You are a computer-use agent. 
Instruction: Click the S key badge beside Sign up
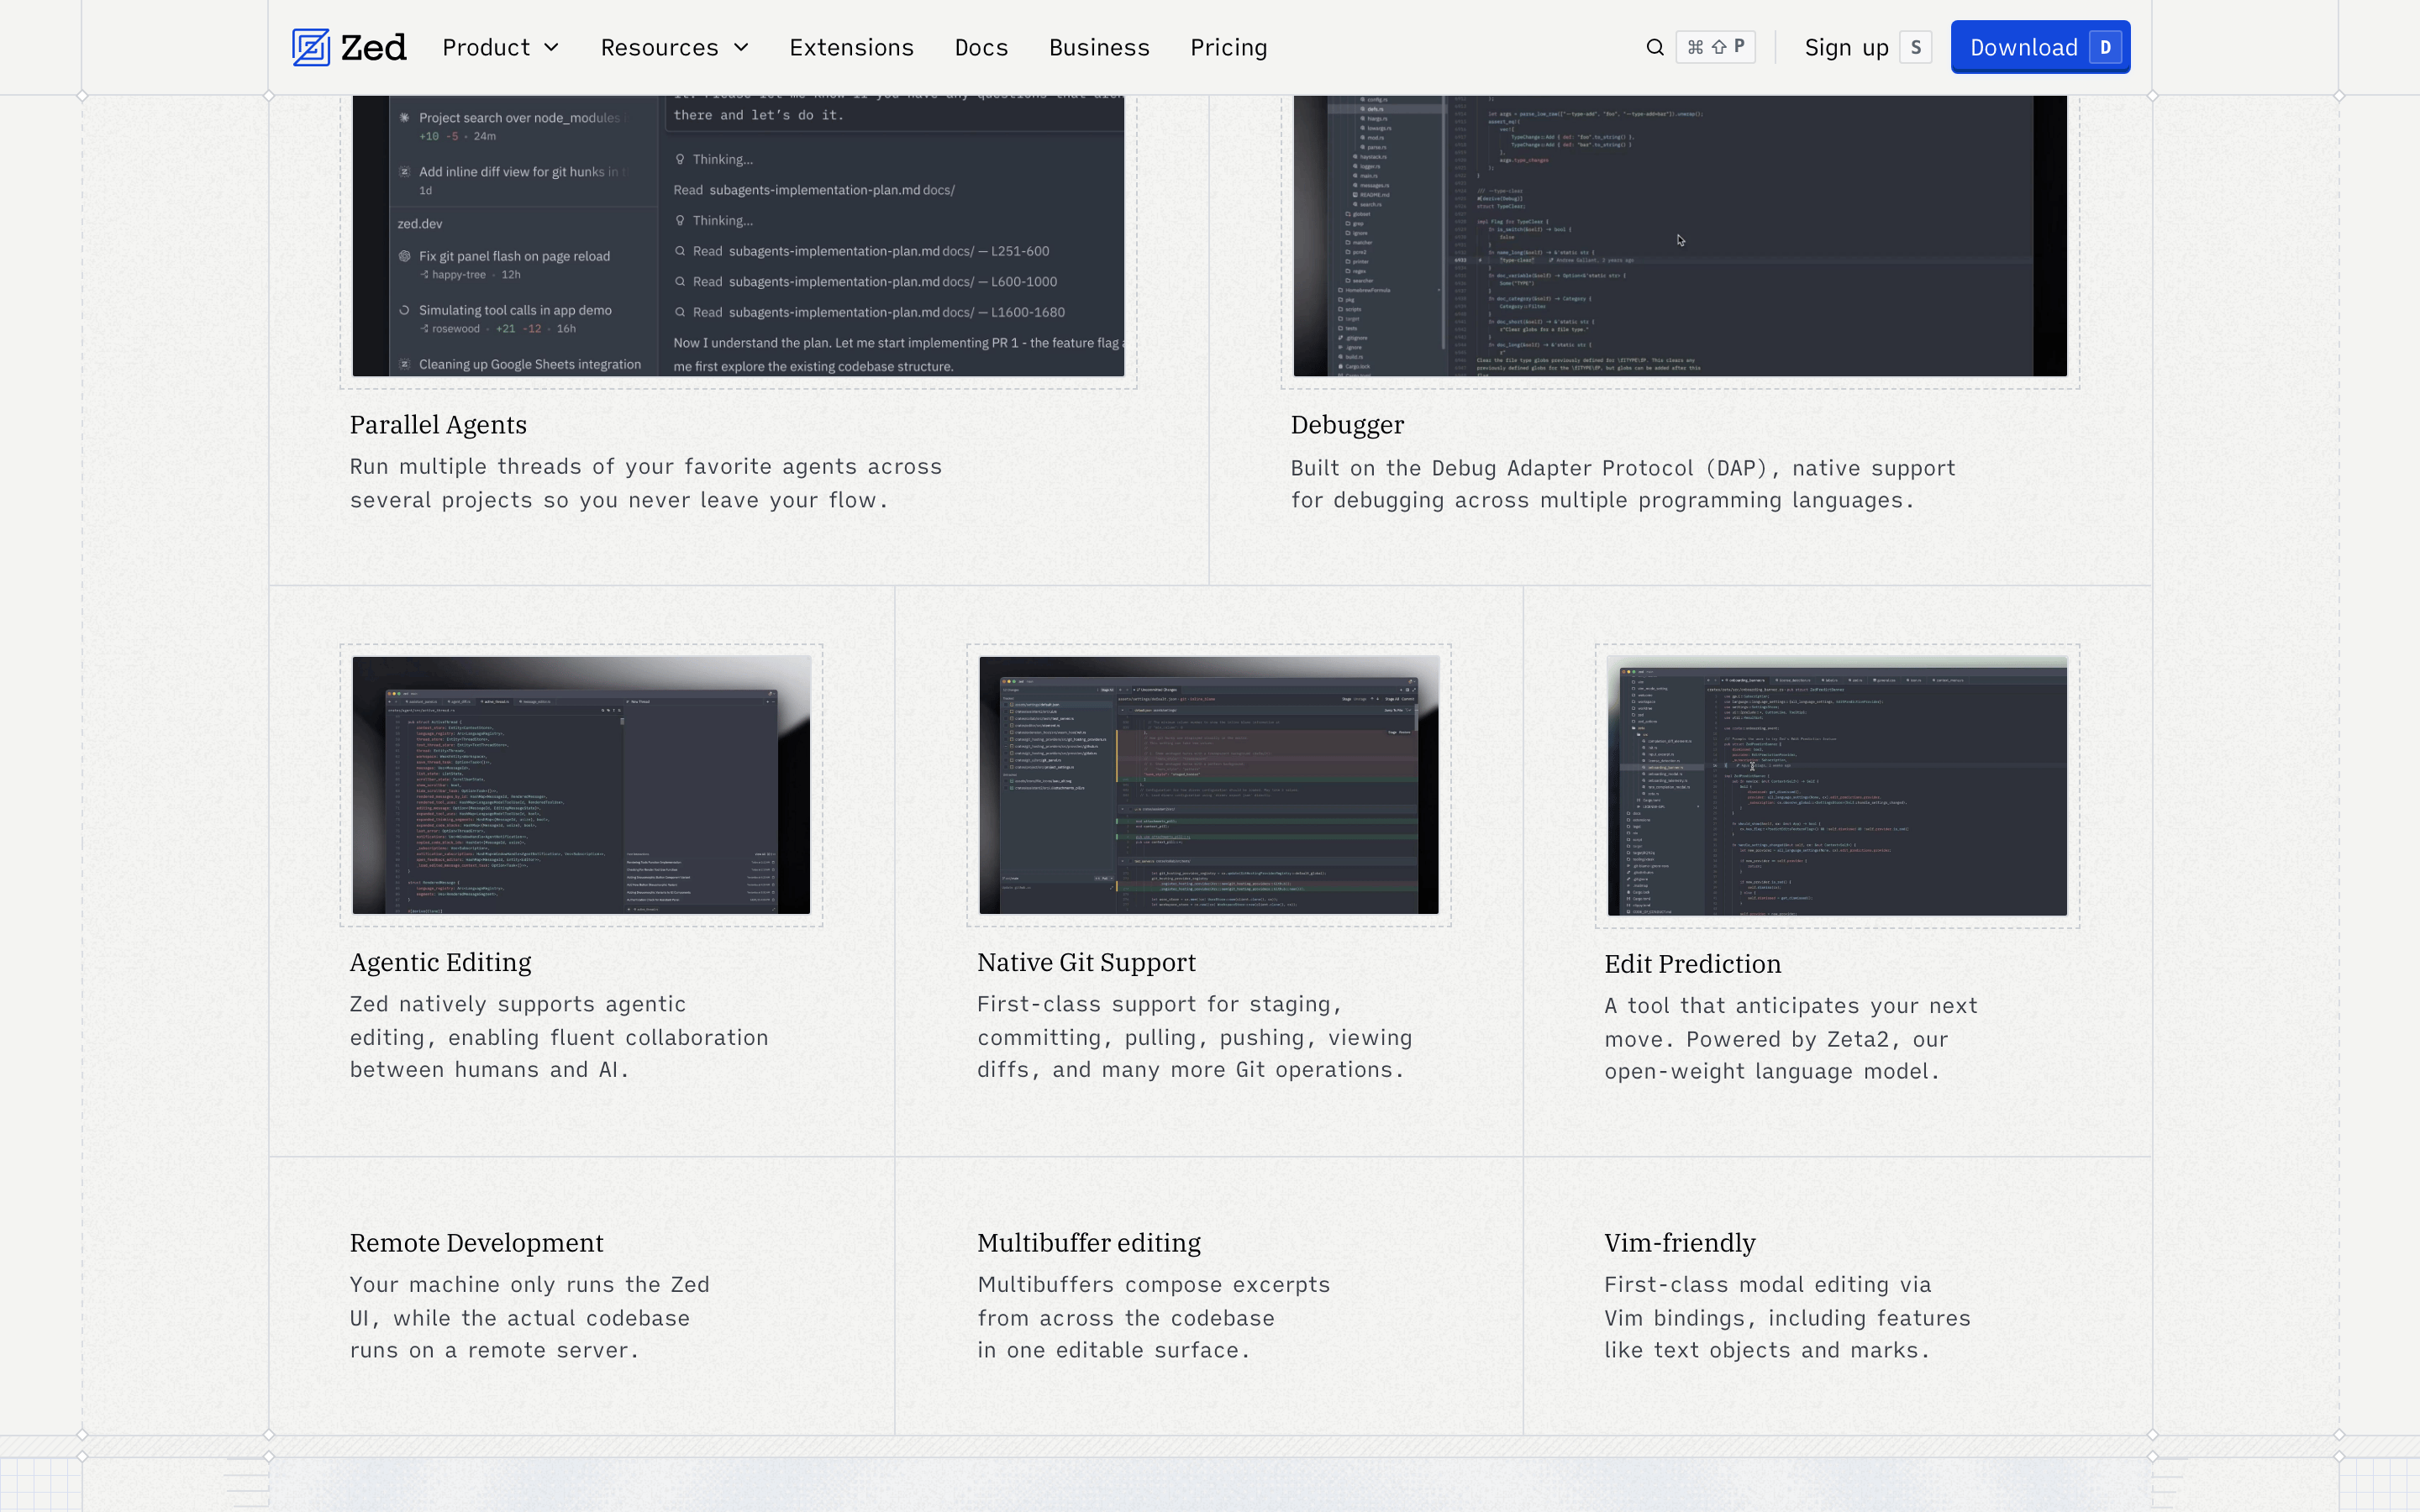(x=1915, y=47)
